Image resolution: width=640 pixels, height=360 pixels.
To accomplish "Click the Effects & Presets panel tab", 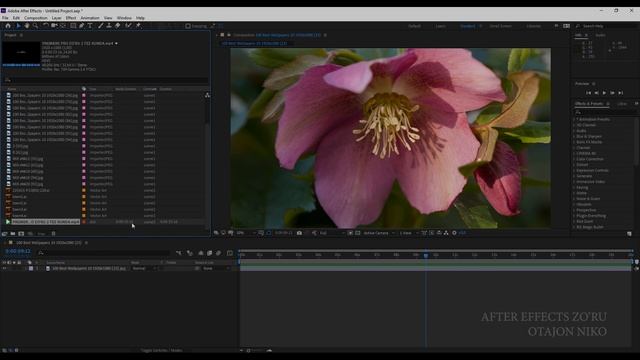I will (589, 104).
